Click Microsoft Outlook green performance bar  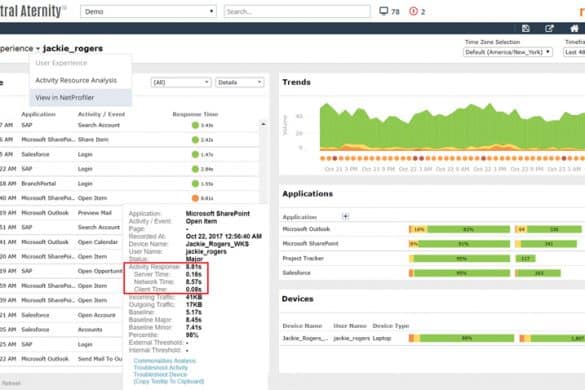(x=469, y=229)
